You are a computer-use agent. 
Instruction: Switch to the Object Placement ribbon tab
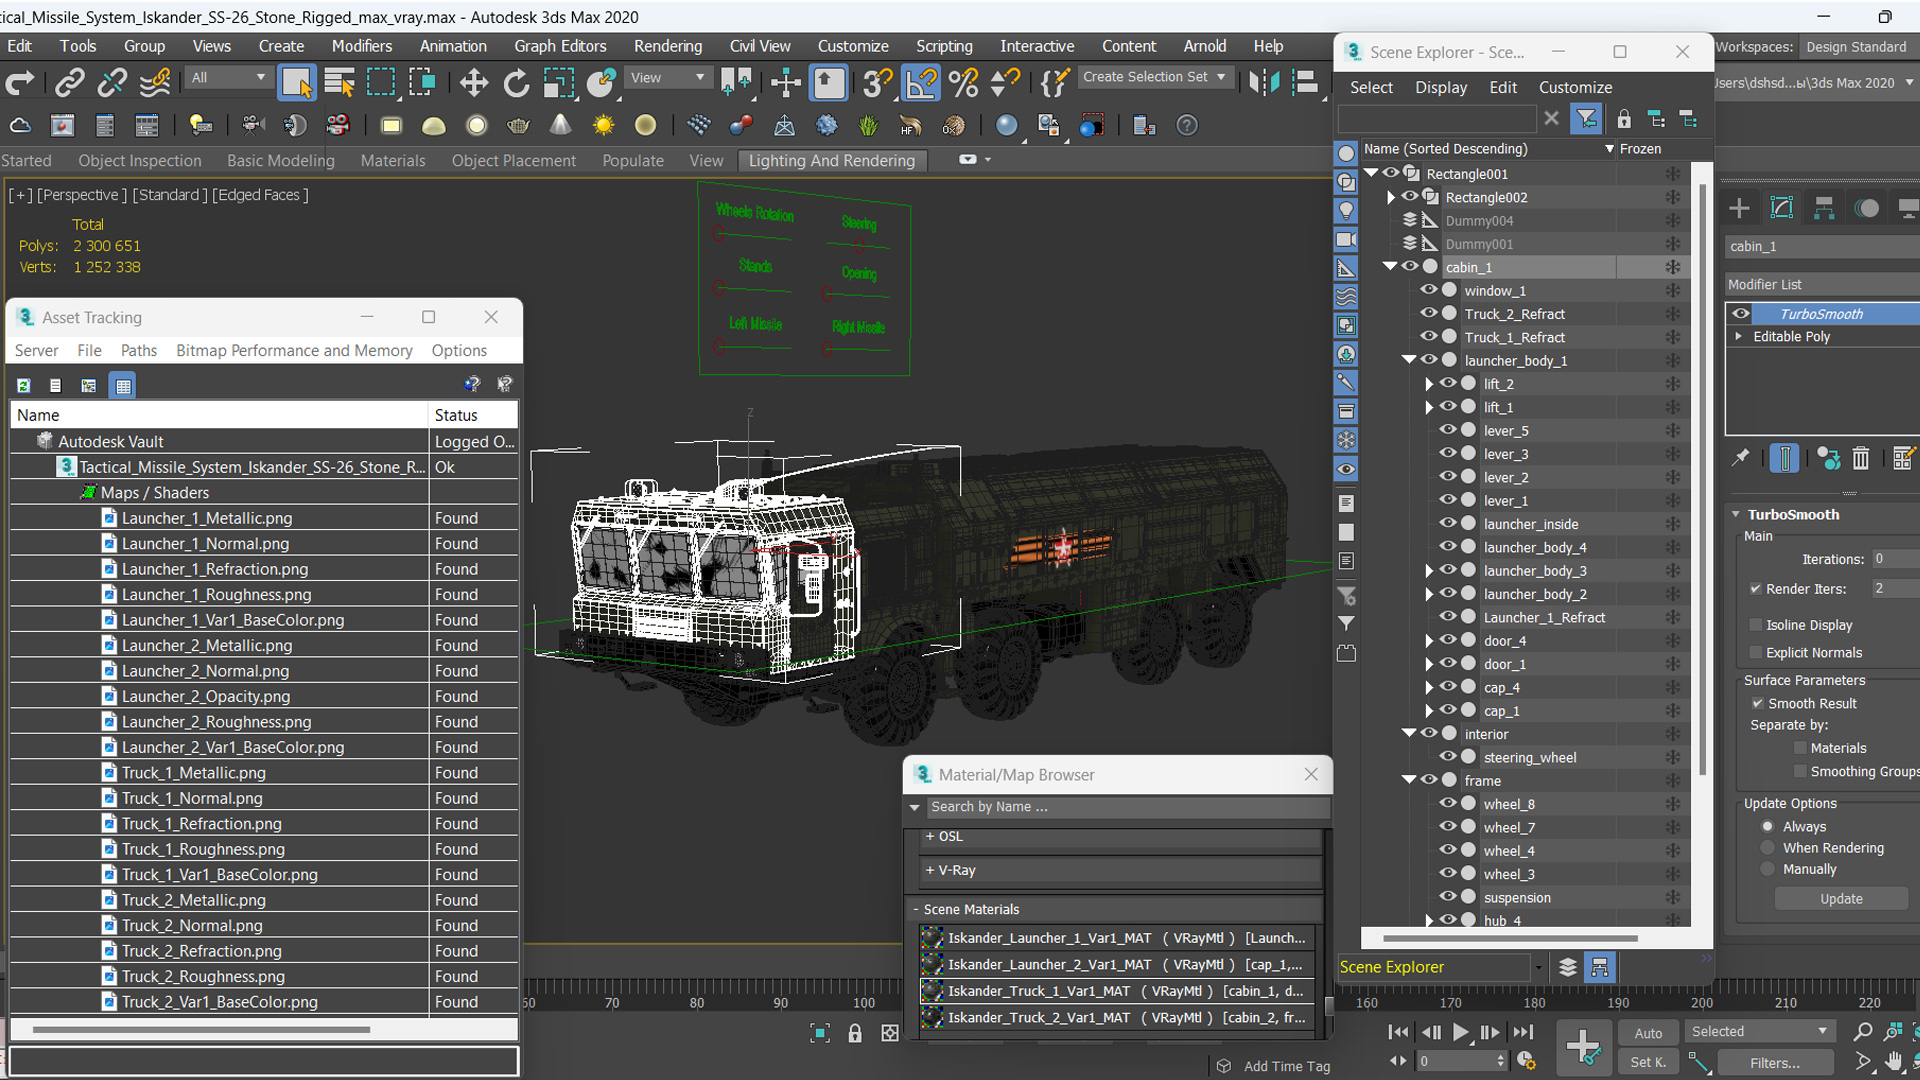[x=513, y=160]
